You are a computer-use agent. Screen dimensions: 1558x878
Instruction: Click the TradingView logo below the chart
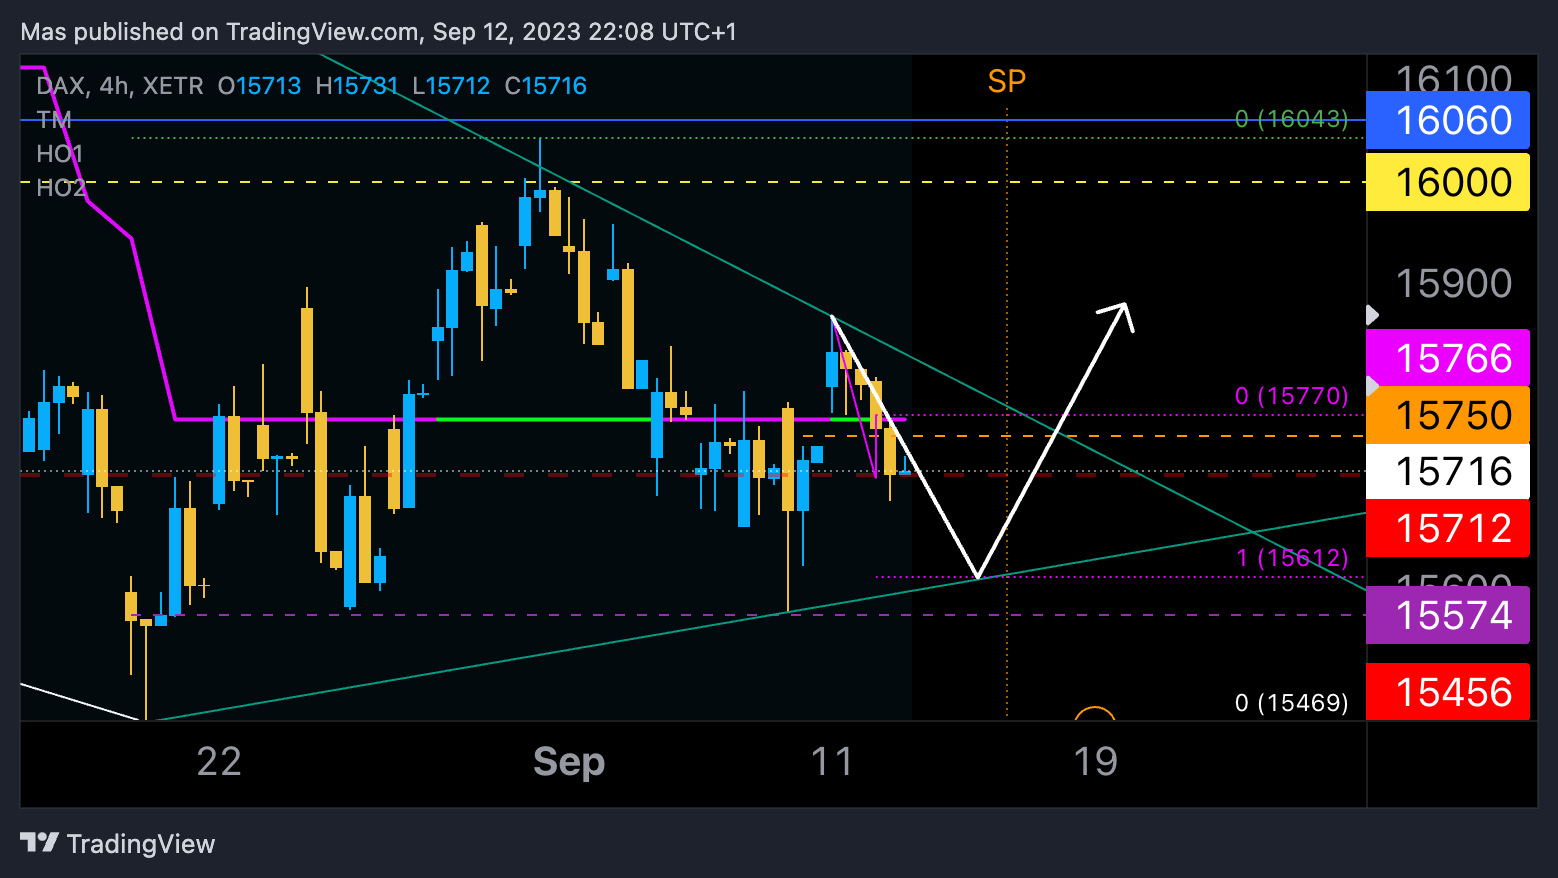coord(118,844)
